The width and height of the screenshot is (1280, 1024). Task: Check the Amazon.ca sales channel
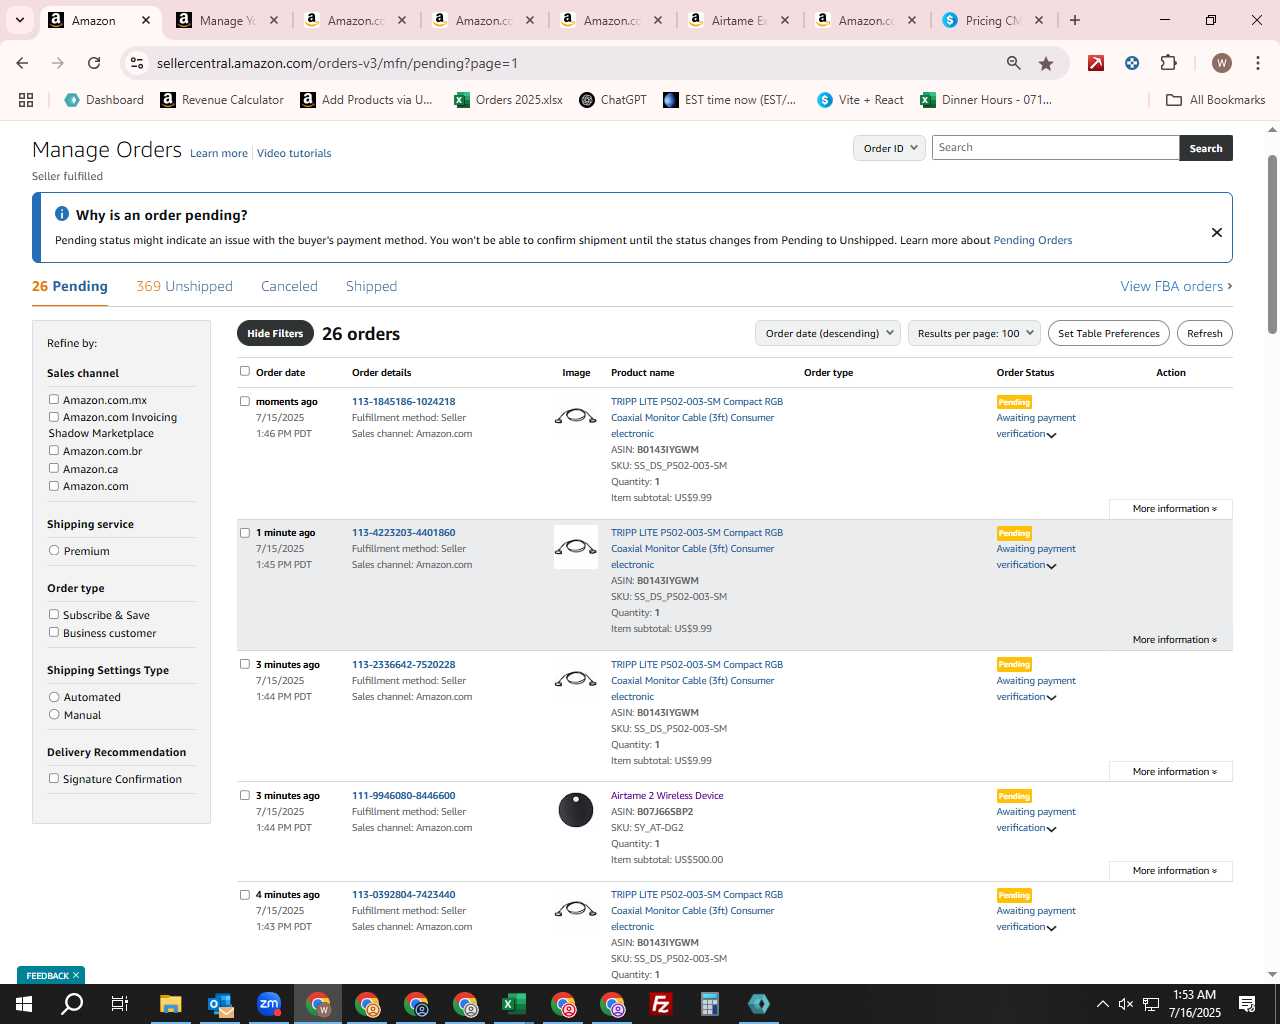coord(54,468)
